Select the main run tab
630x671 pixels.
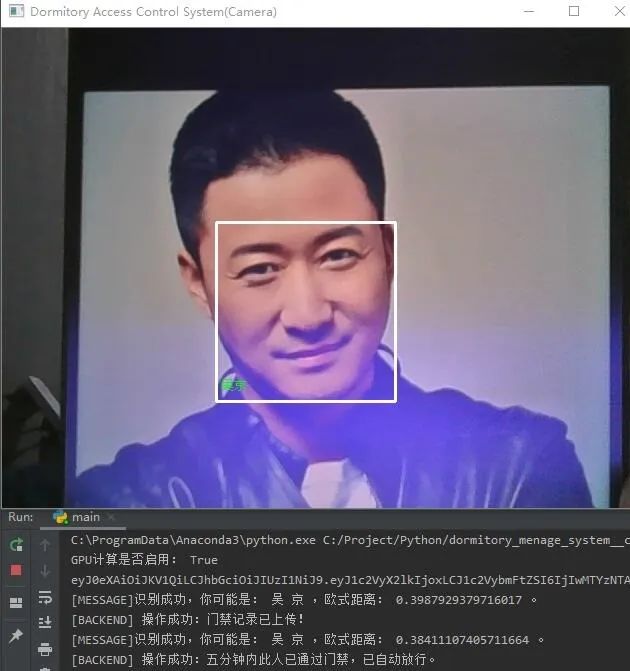click(83, 517)
